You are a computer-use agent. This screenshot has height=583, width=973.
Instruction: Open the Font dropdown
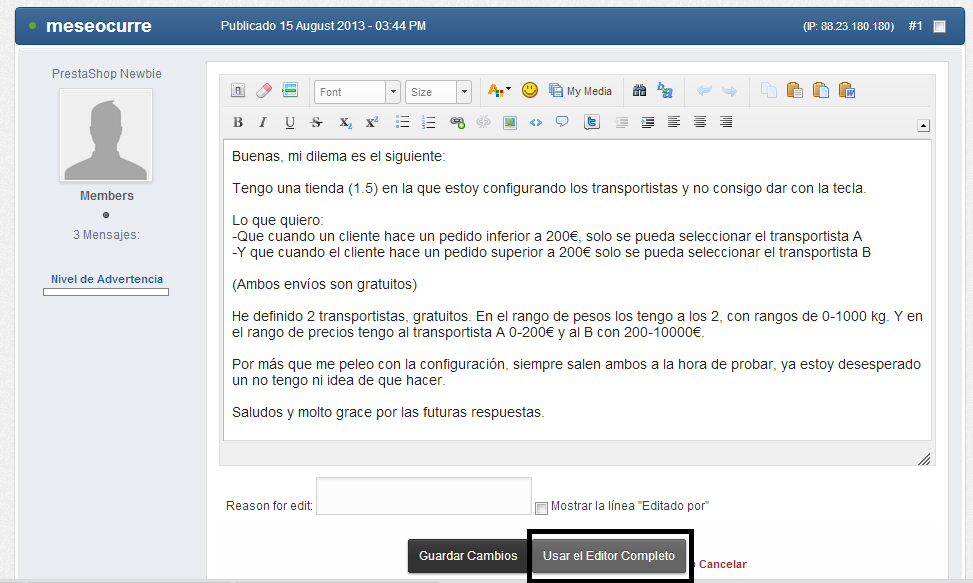point(355,91)
